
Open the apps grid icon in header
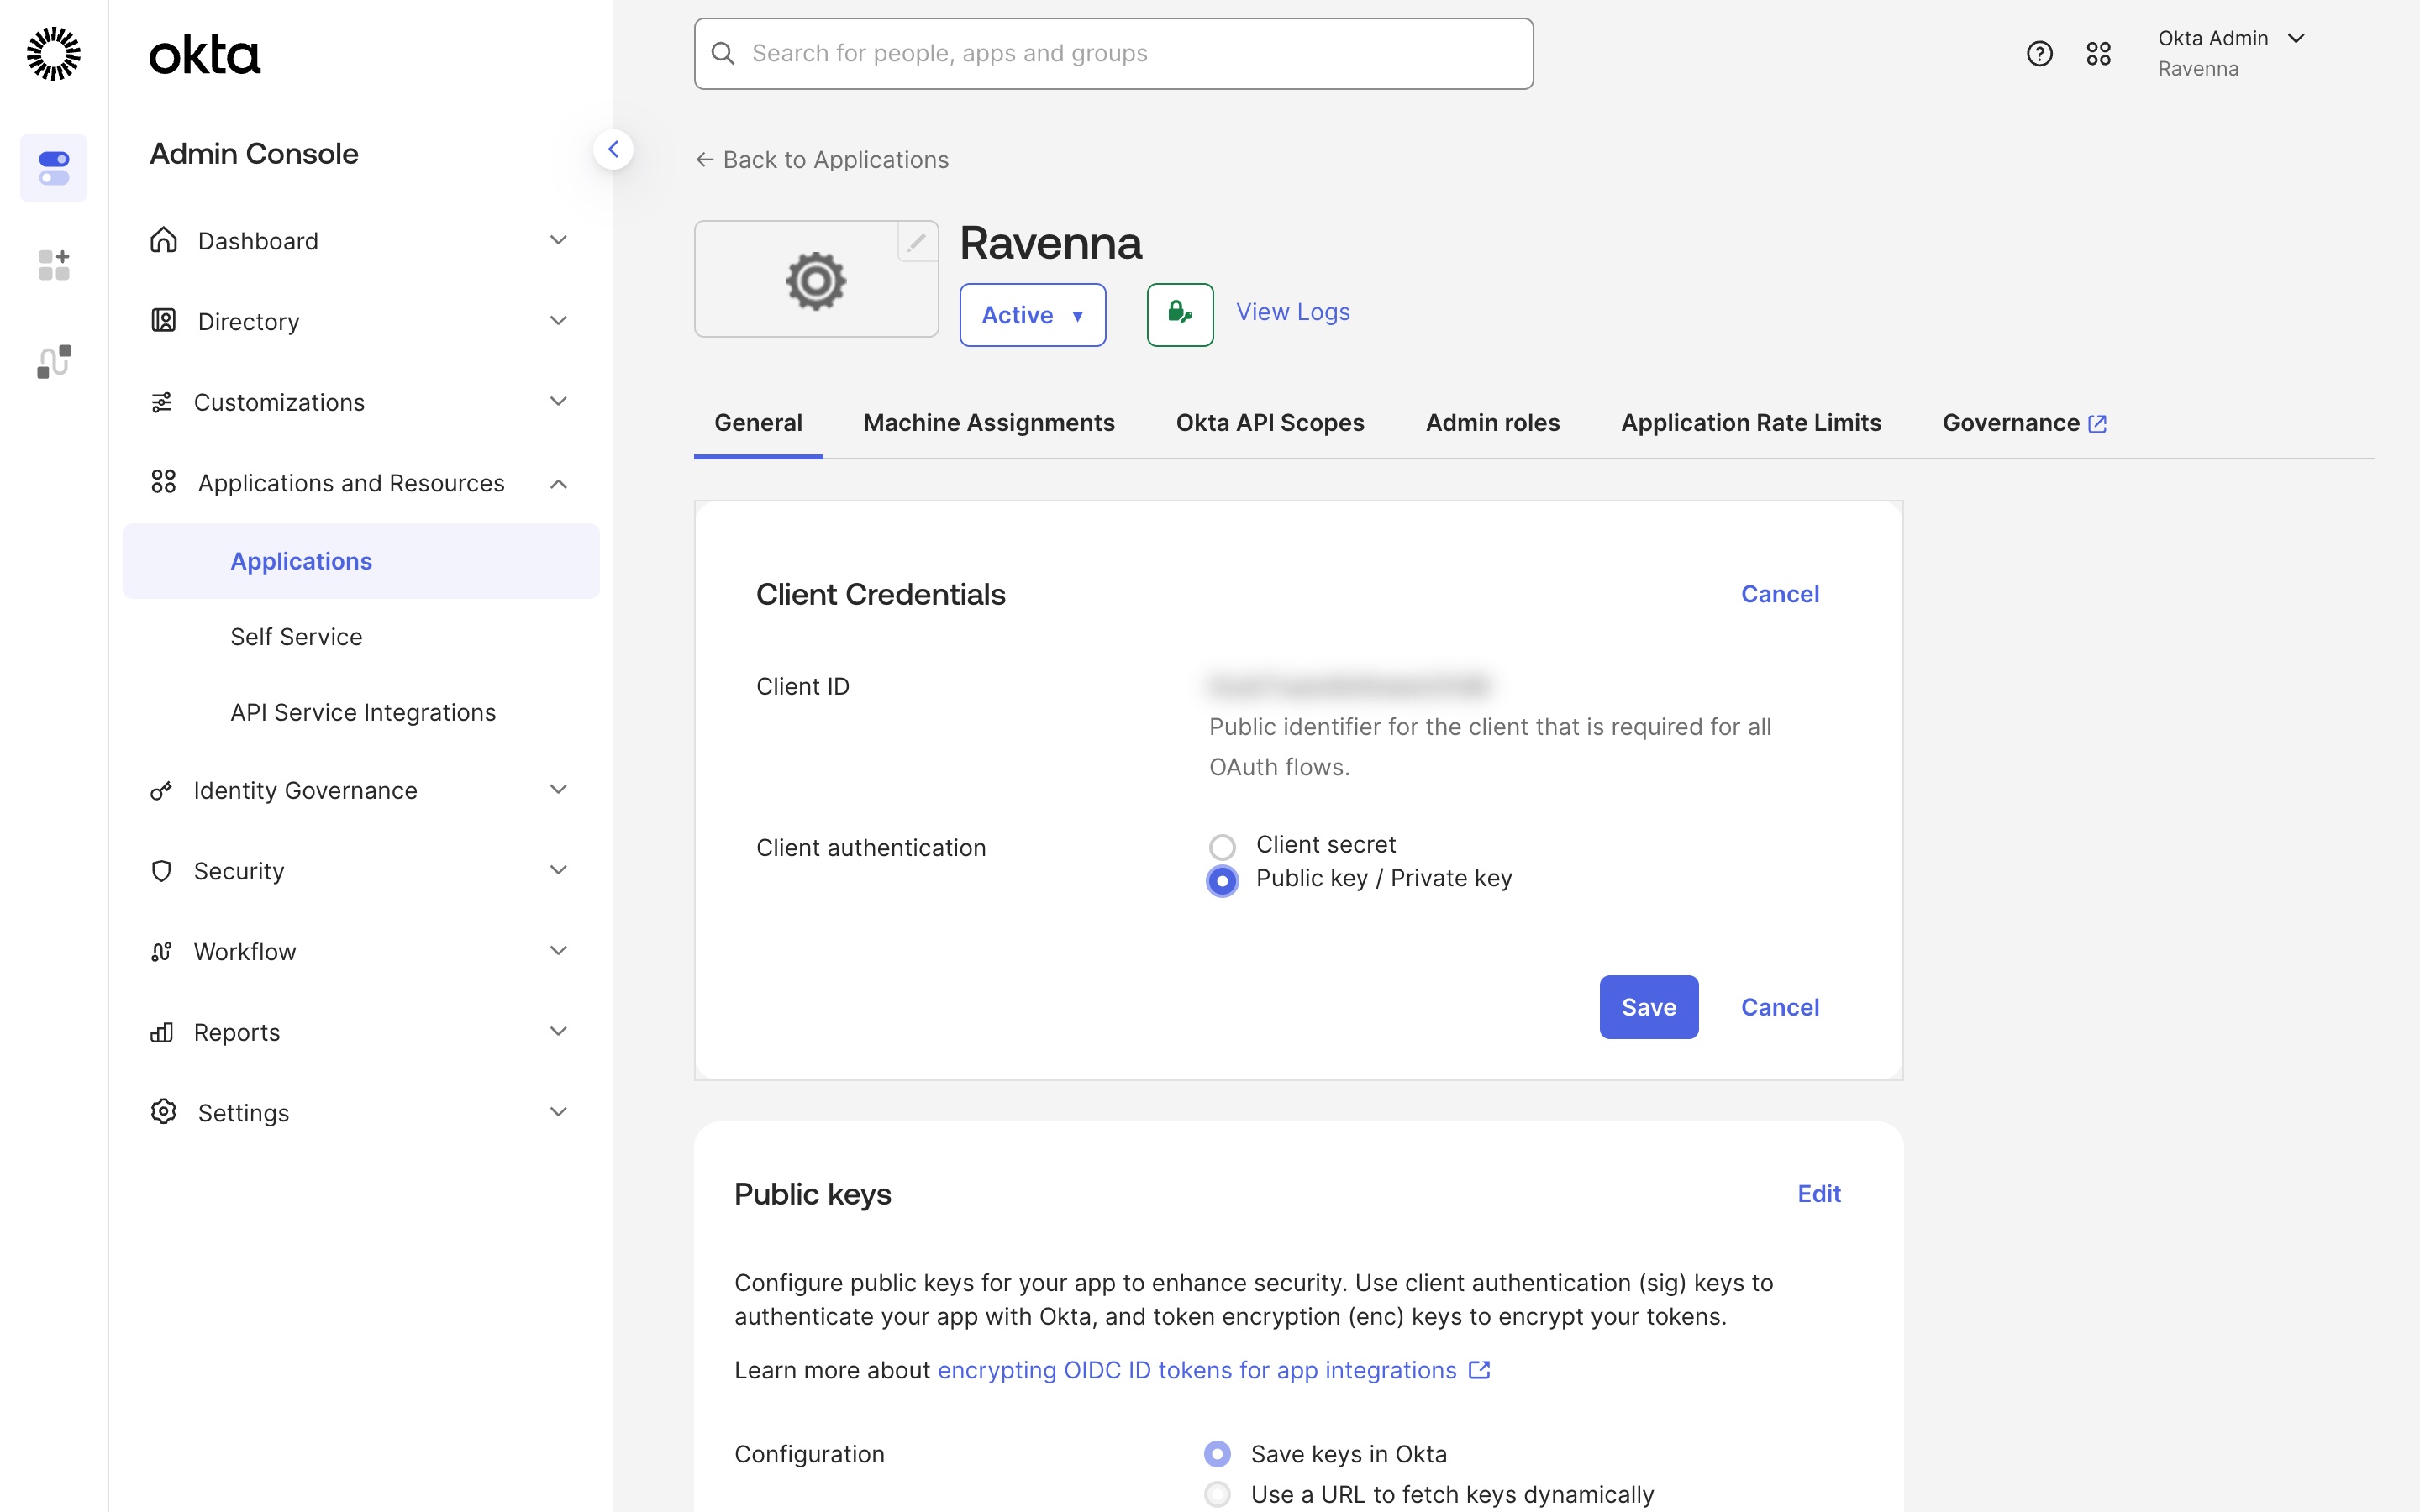[x=2098, y=54]
